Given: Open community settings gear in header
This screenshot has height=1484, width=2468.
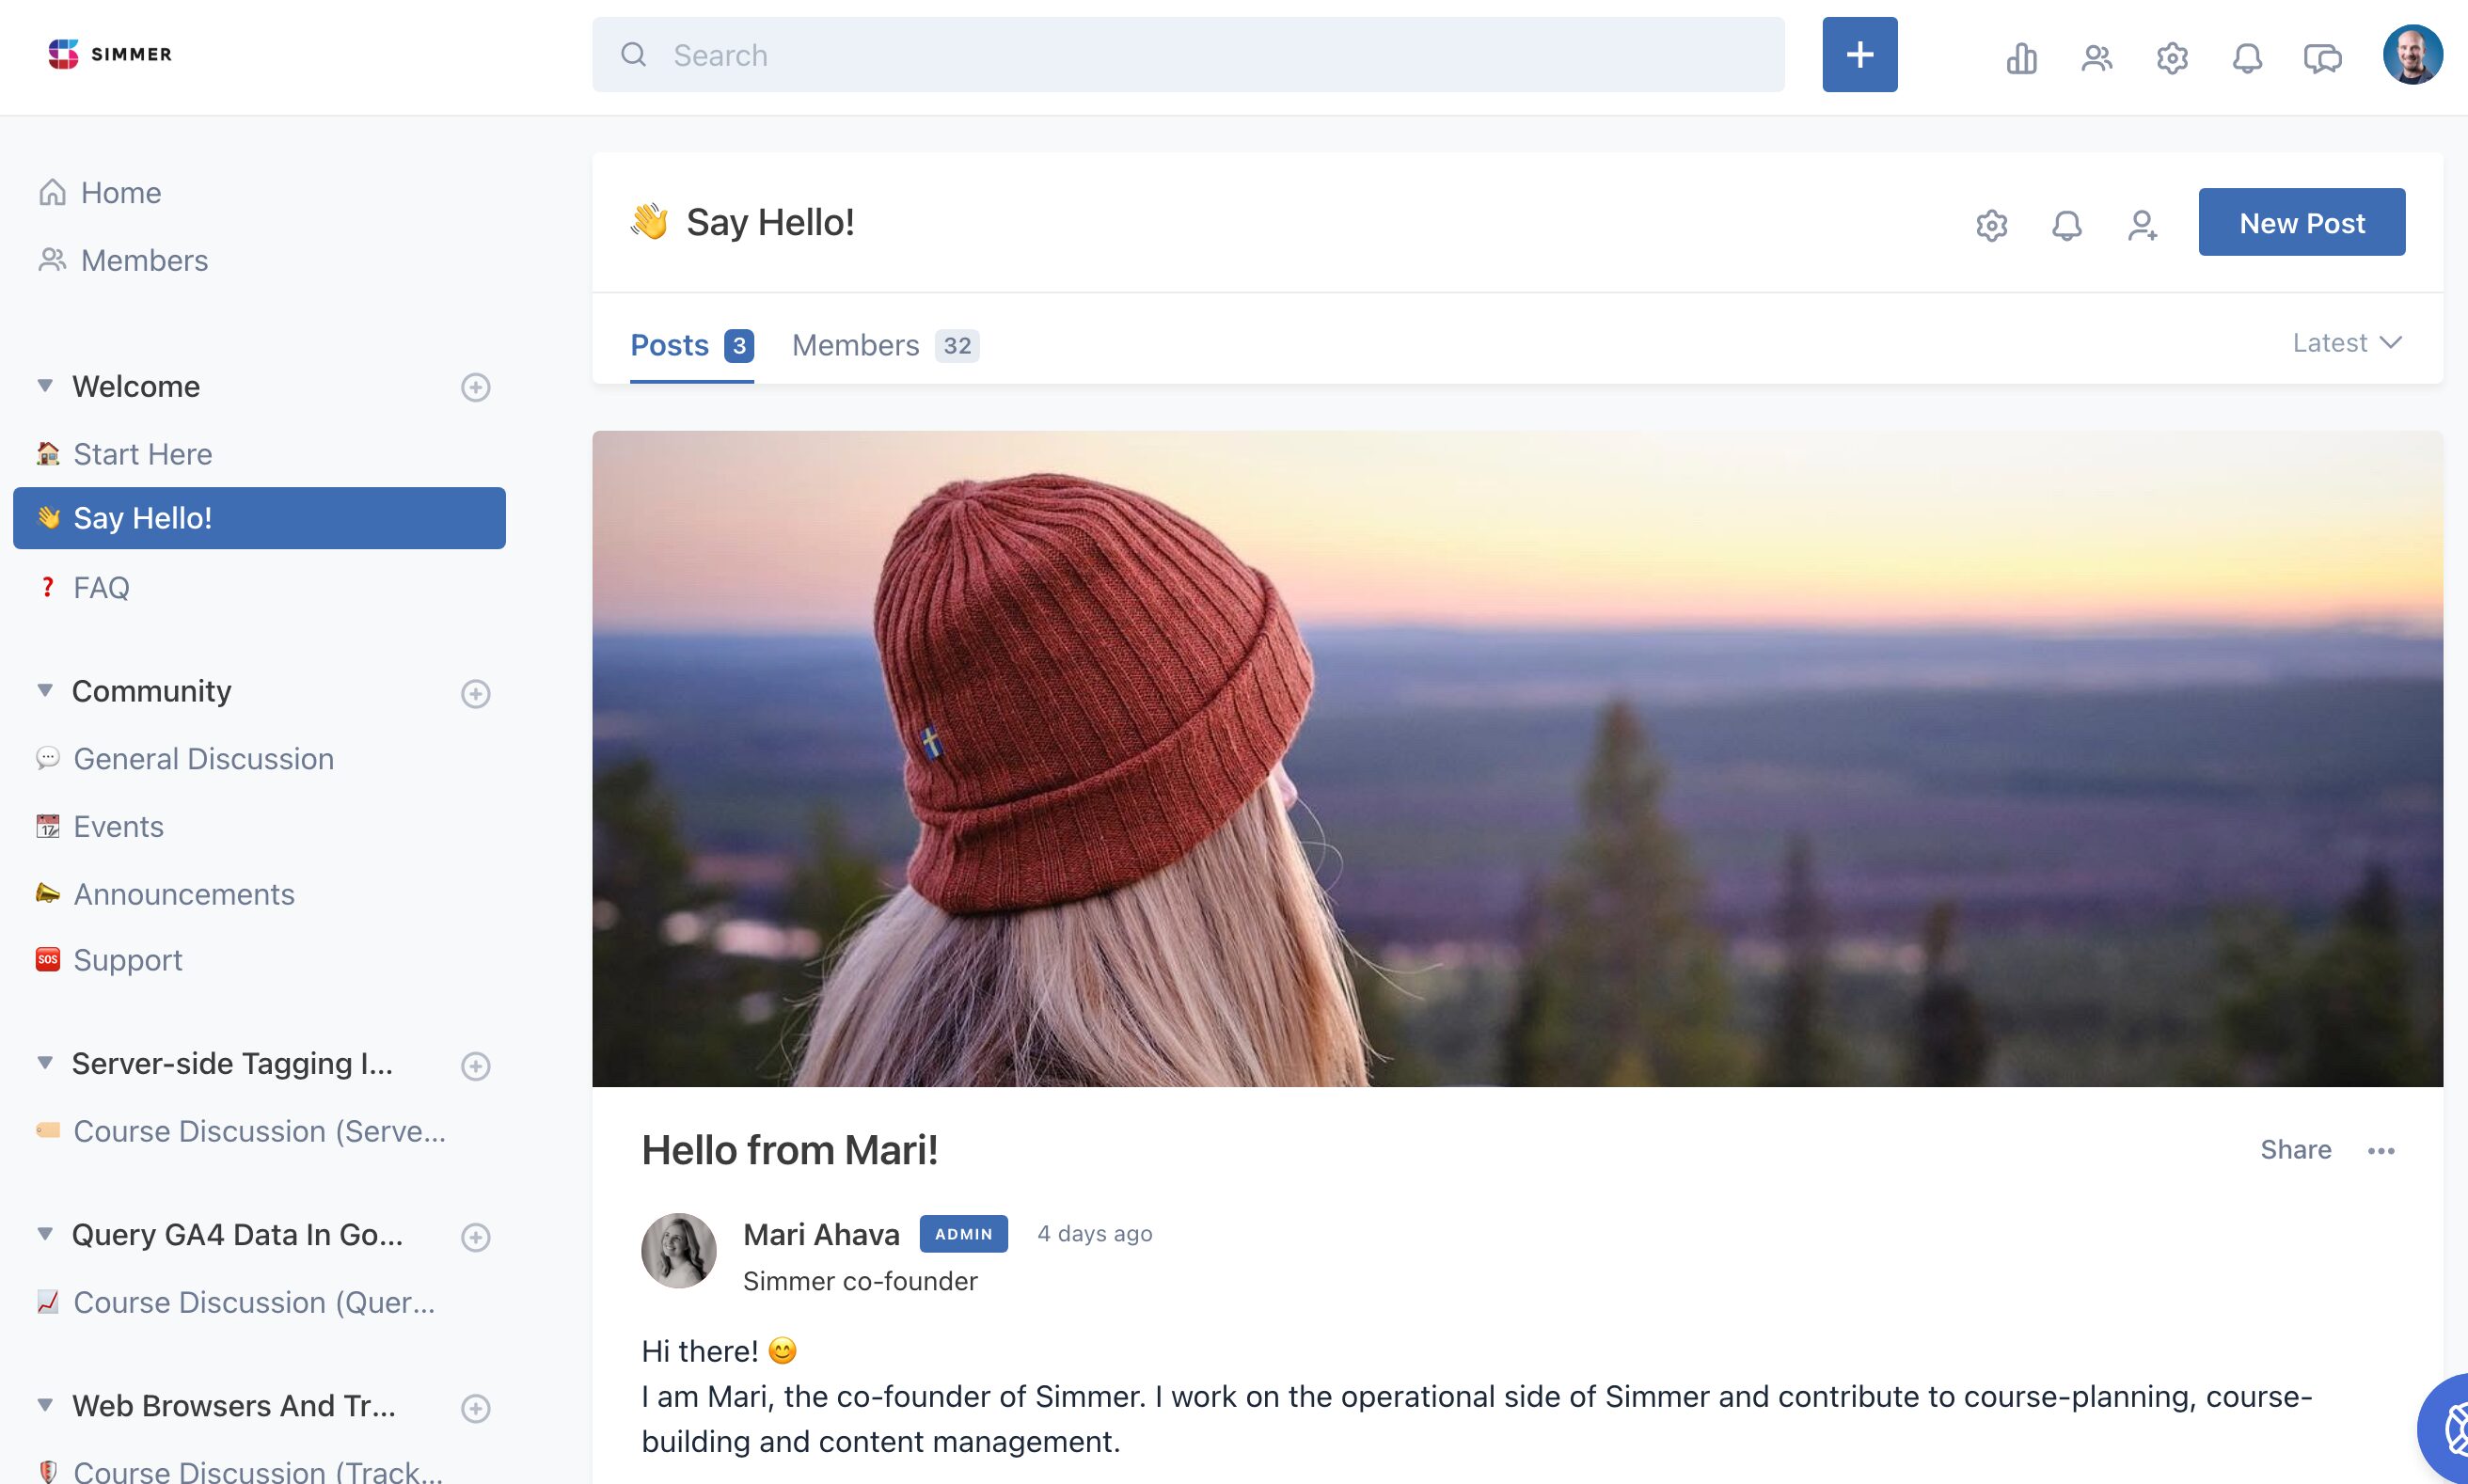Looking at the screenshot, I should [2172, 58].
